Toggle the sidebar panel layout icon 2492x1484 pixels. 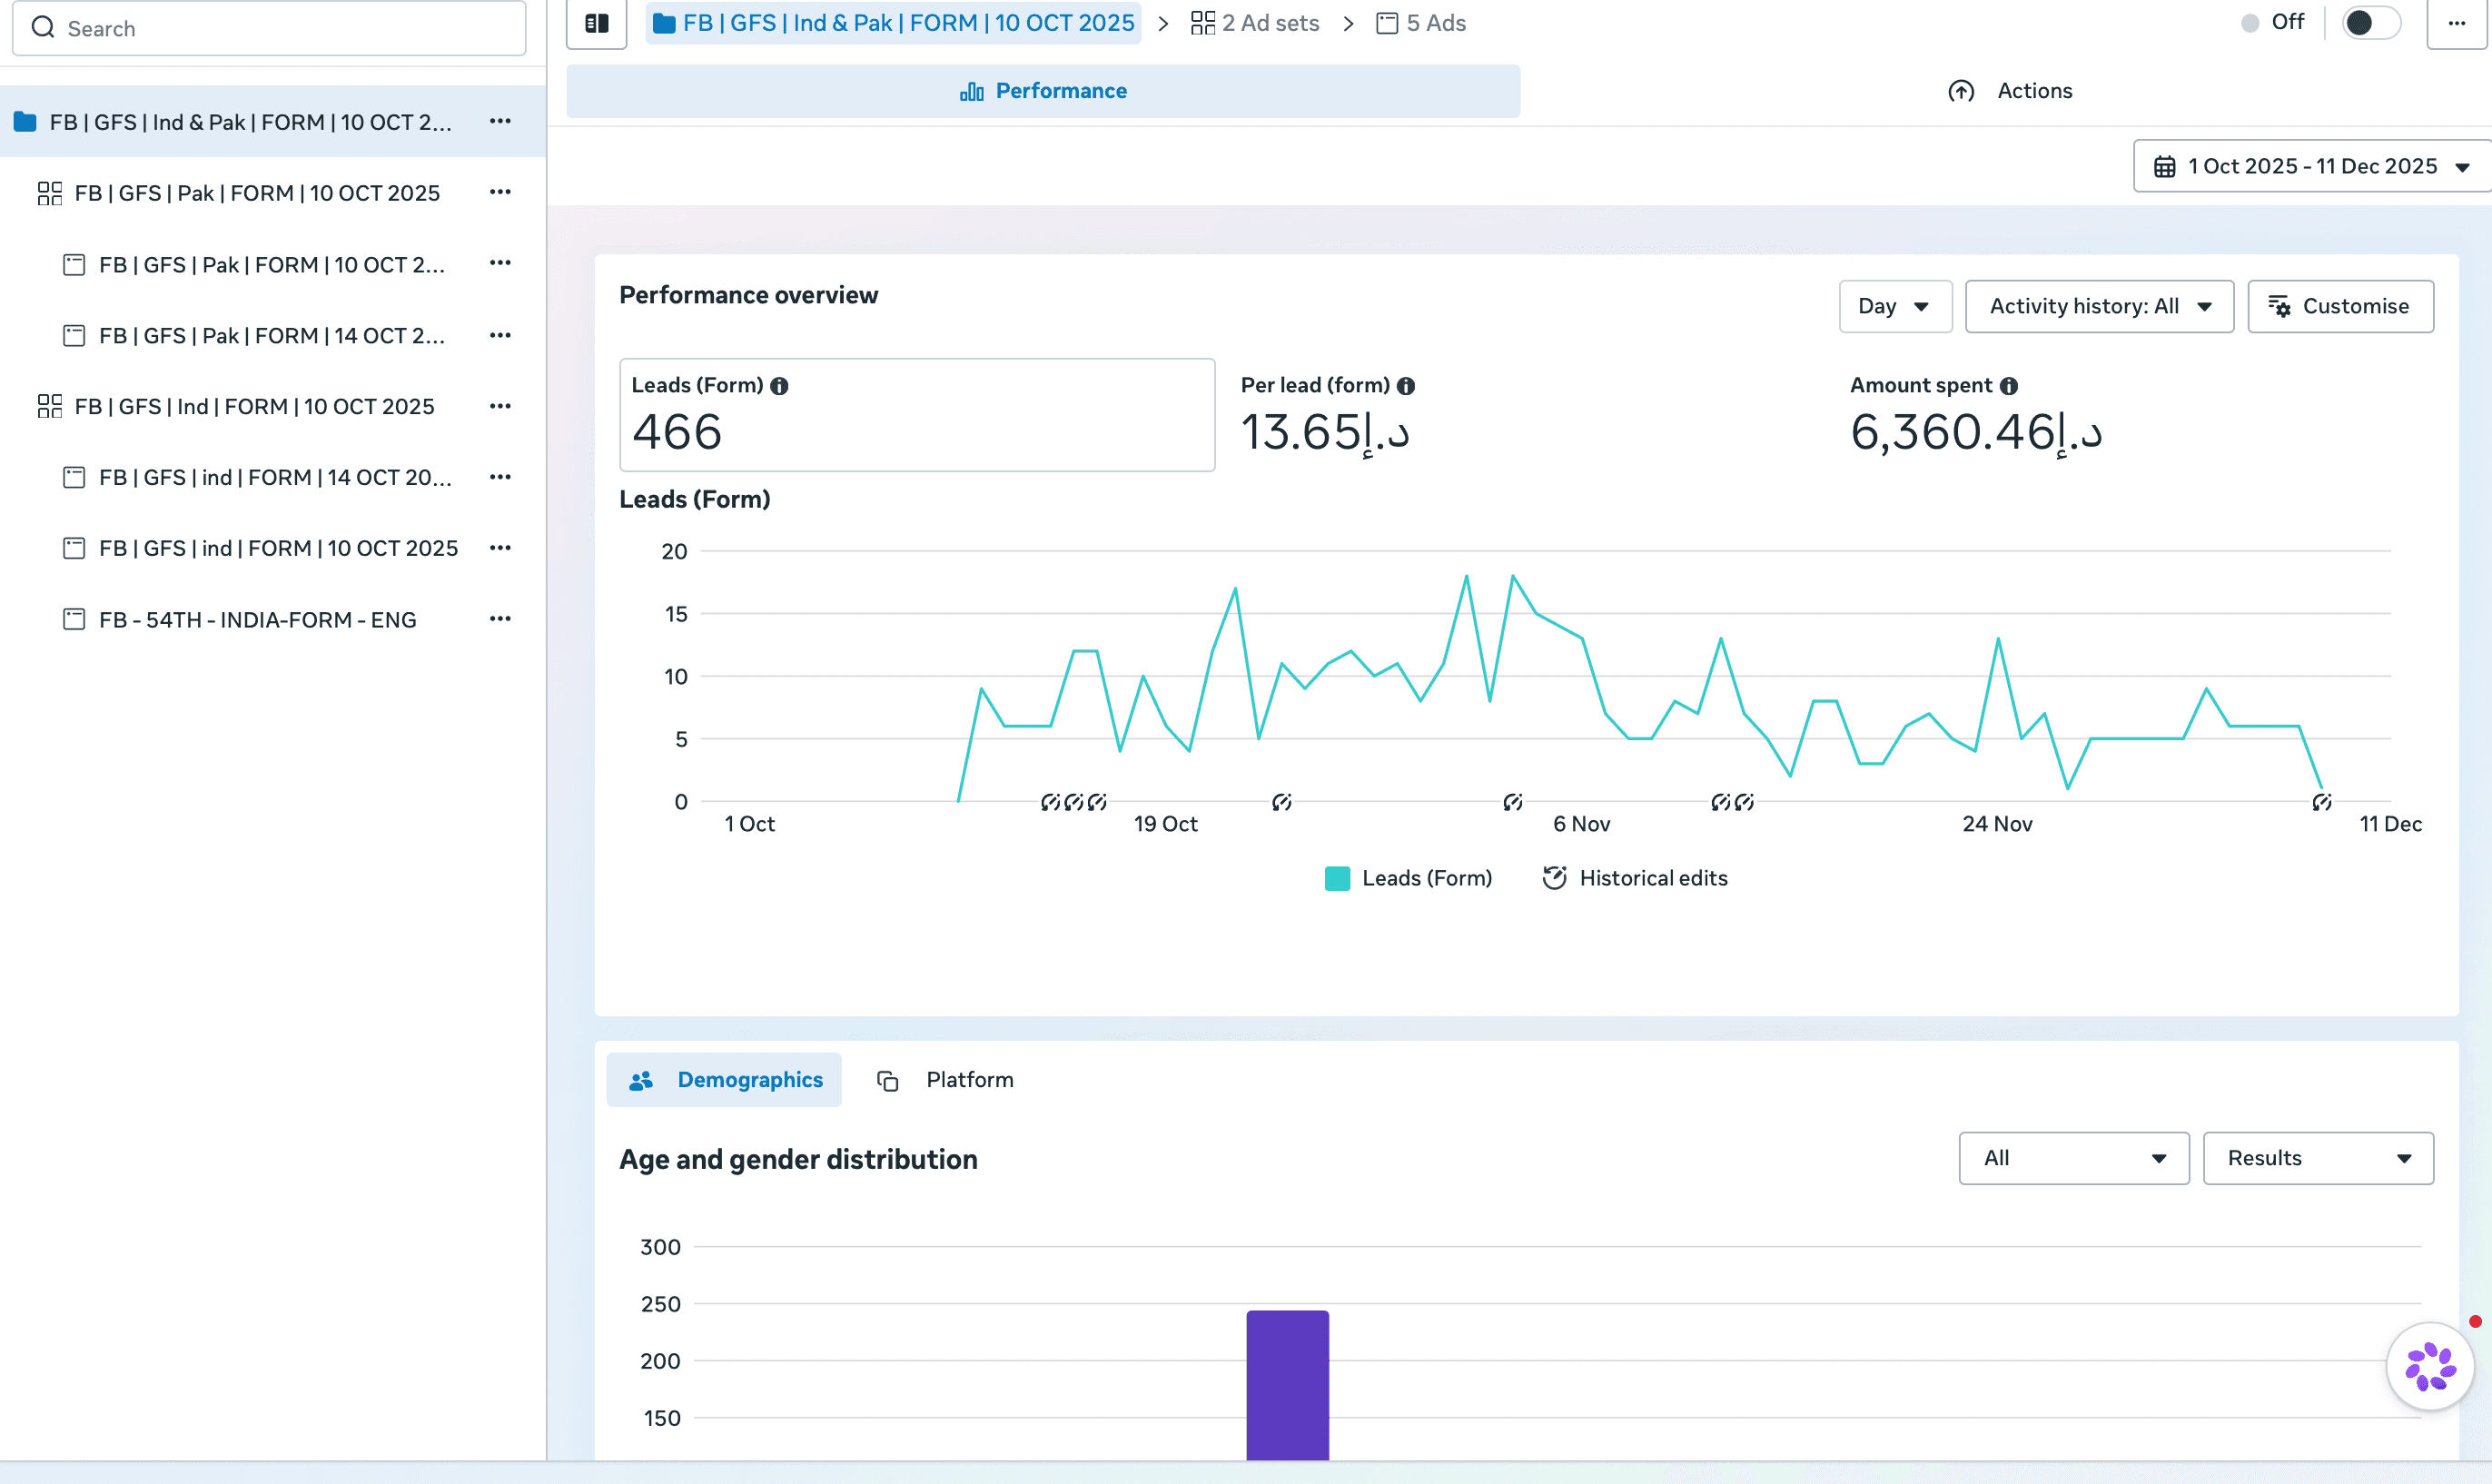596,23
